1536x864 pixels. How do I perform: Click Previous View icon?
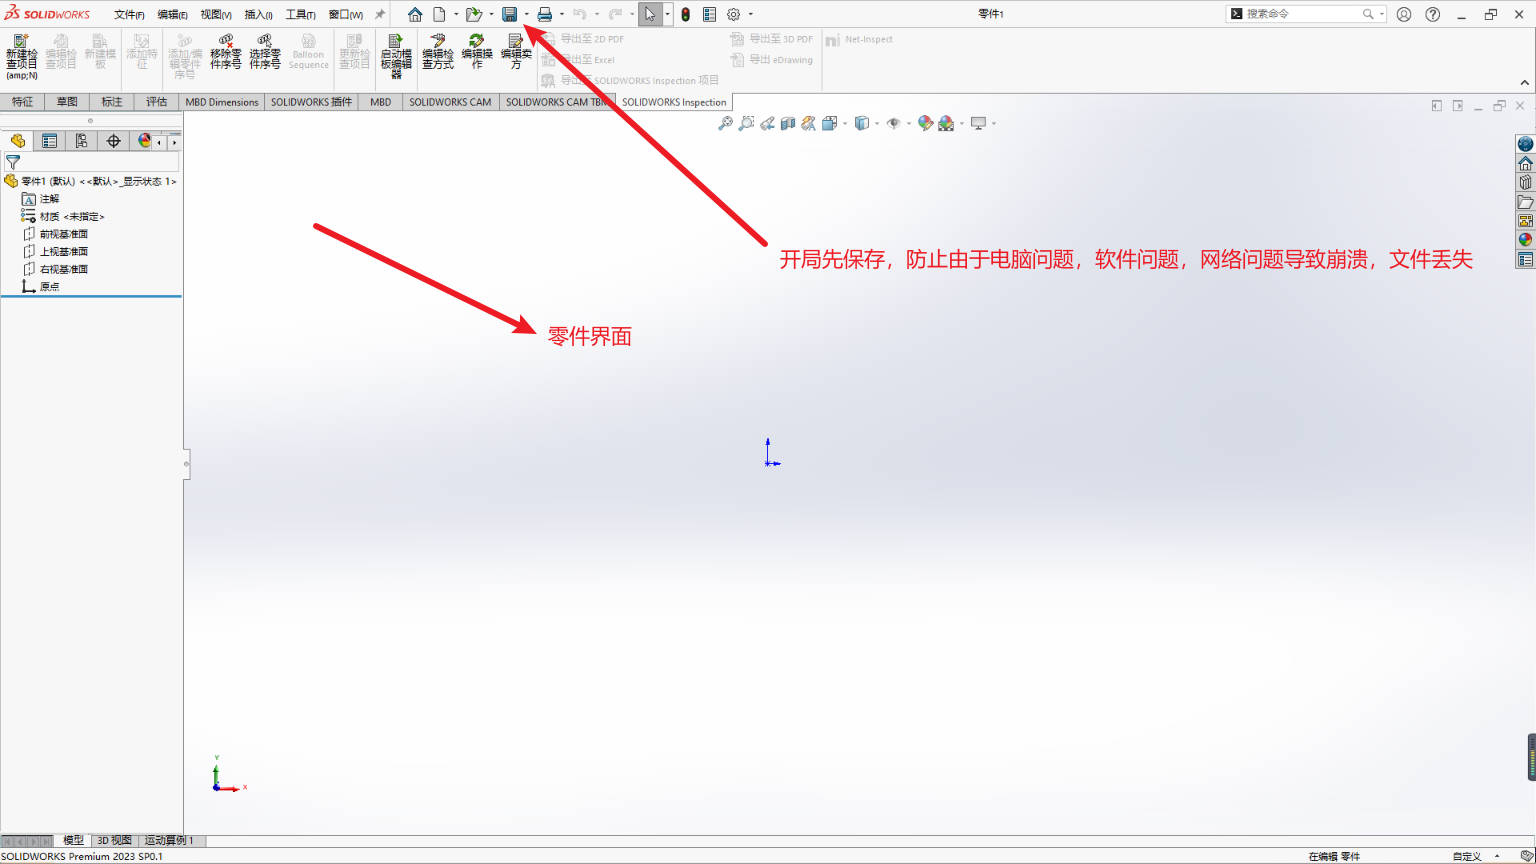tap(767, 123)
